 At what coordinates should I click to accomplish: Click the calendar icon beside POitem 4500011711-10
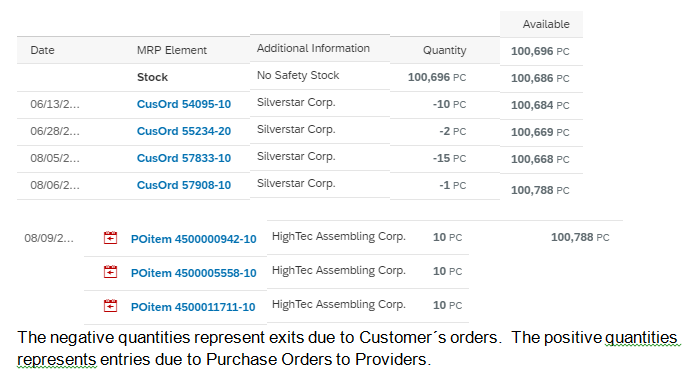[110, 306]
